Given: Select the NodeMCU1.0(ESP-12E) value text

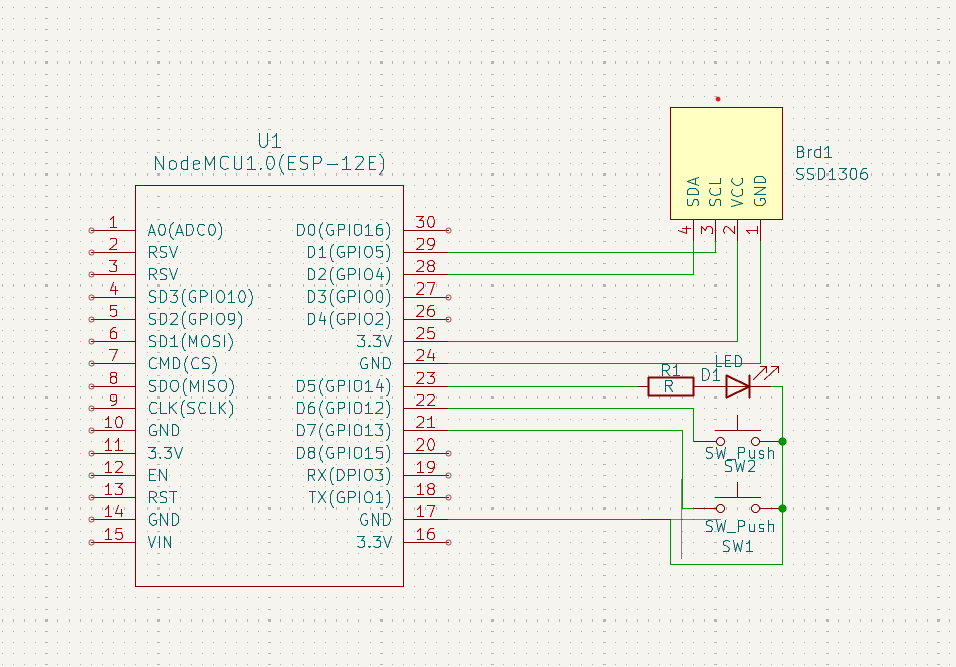Looking at the screenshot, I should (x=269, y=163).
